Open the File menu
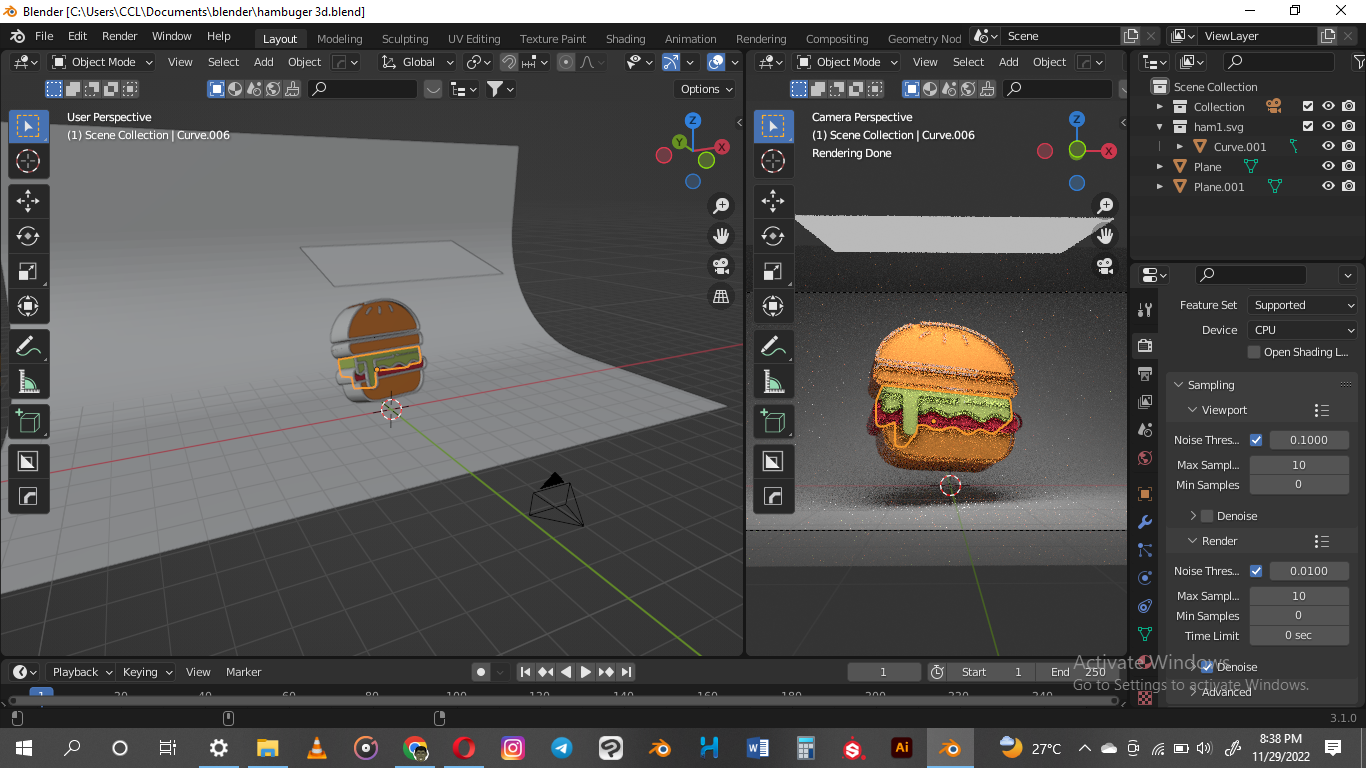 click(44, 36)
